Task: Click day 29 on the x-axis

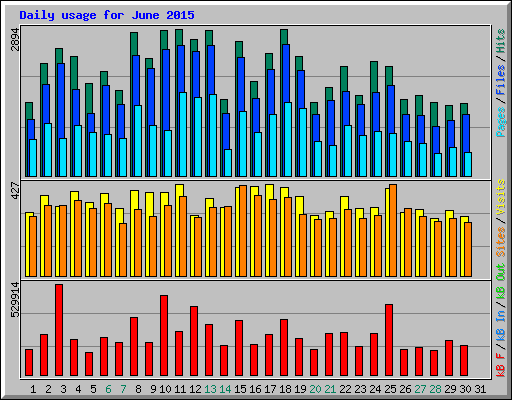Action: point(450,389)
